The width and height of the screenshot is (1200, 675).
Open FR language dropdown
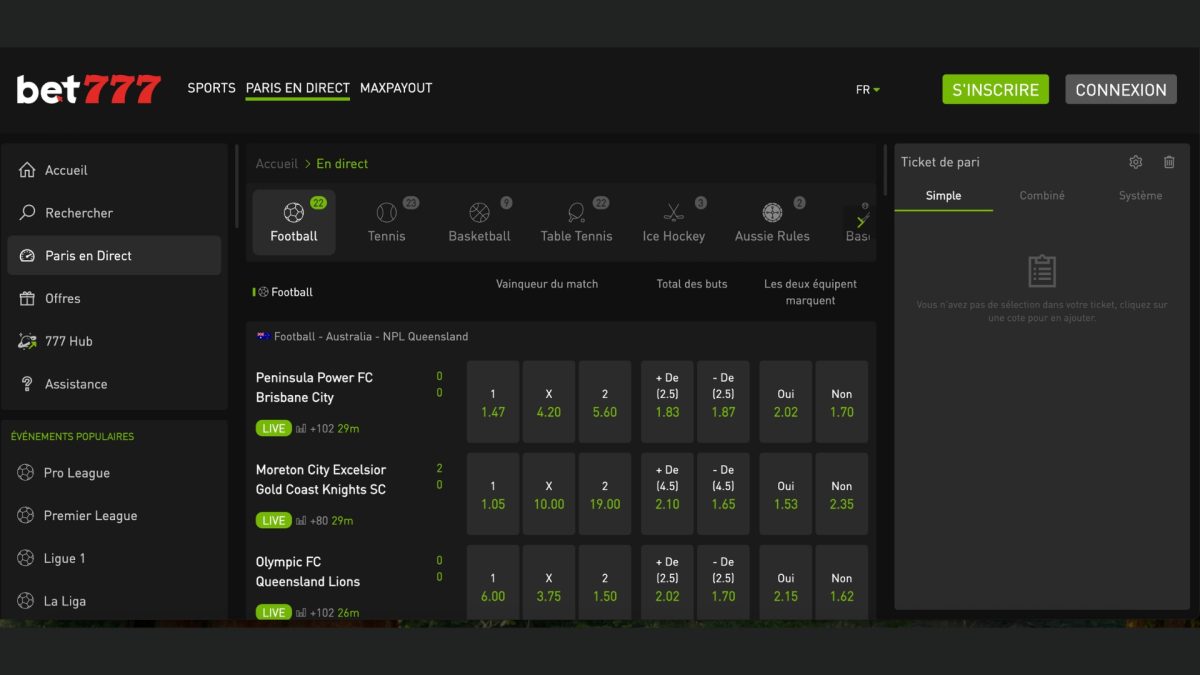tap(867, 89)
